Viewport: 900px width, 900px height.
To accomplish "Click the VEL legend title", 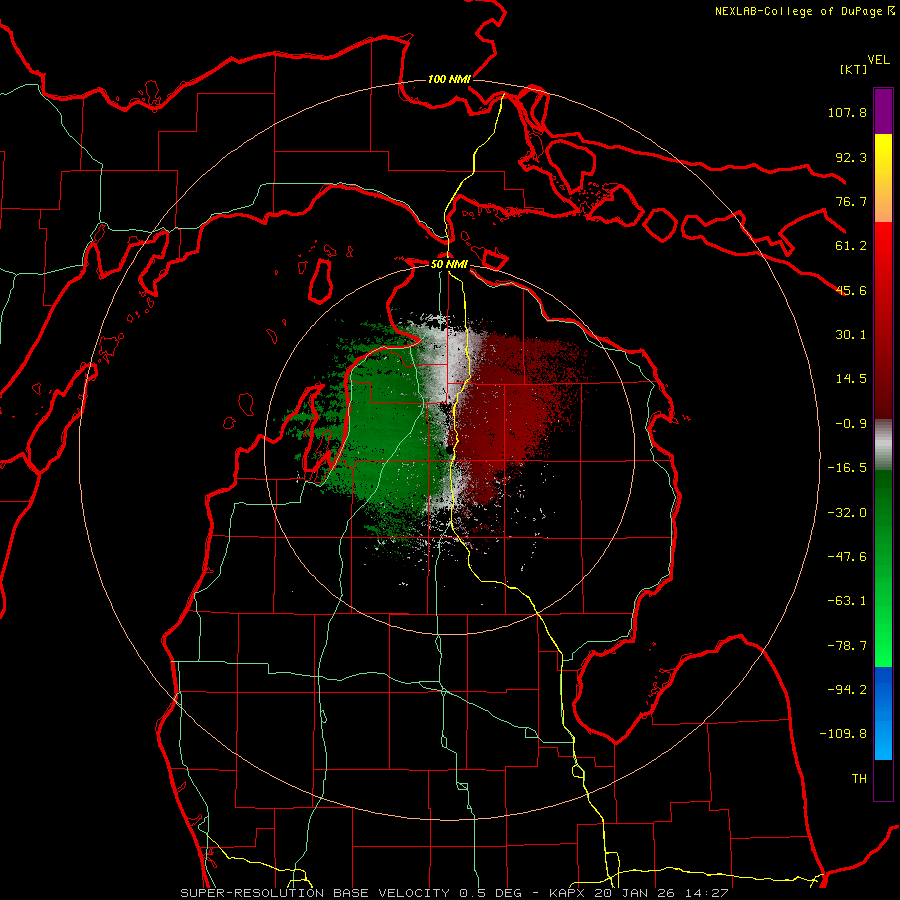I will point(879,60).
